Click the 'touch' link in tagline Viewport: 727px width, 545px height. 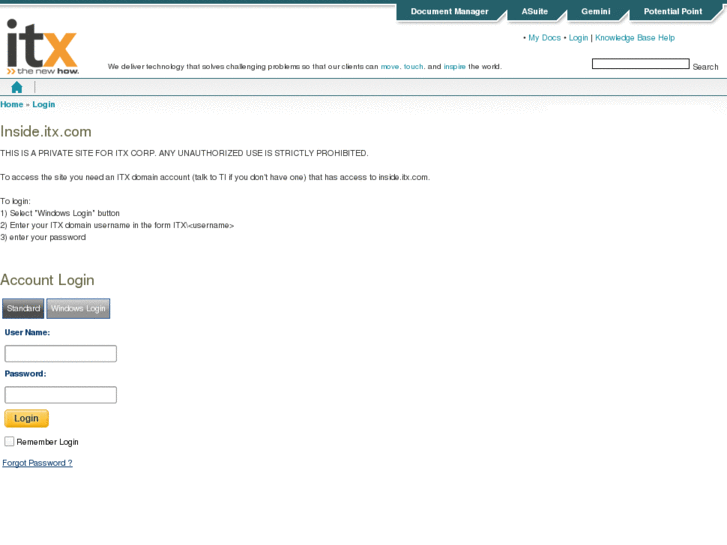point(413,67)
